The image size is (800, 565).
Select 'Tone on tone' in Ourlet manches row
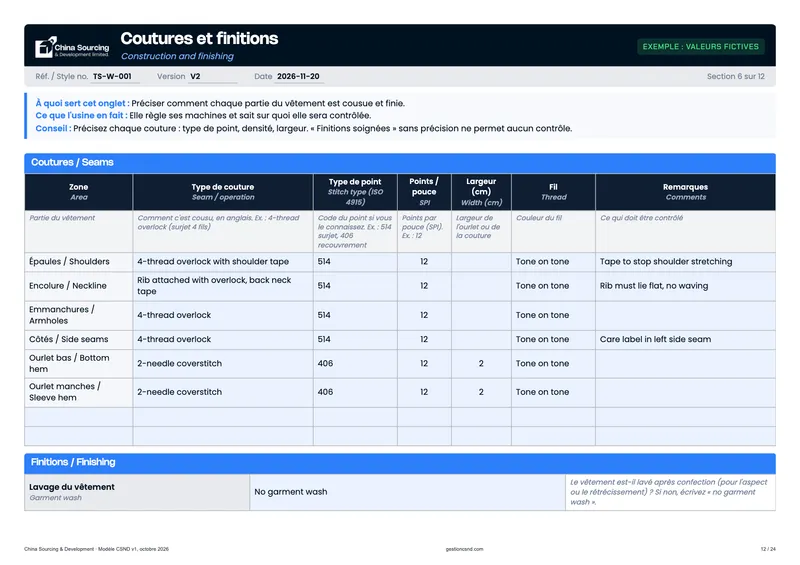554,392
